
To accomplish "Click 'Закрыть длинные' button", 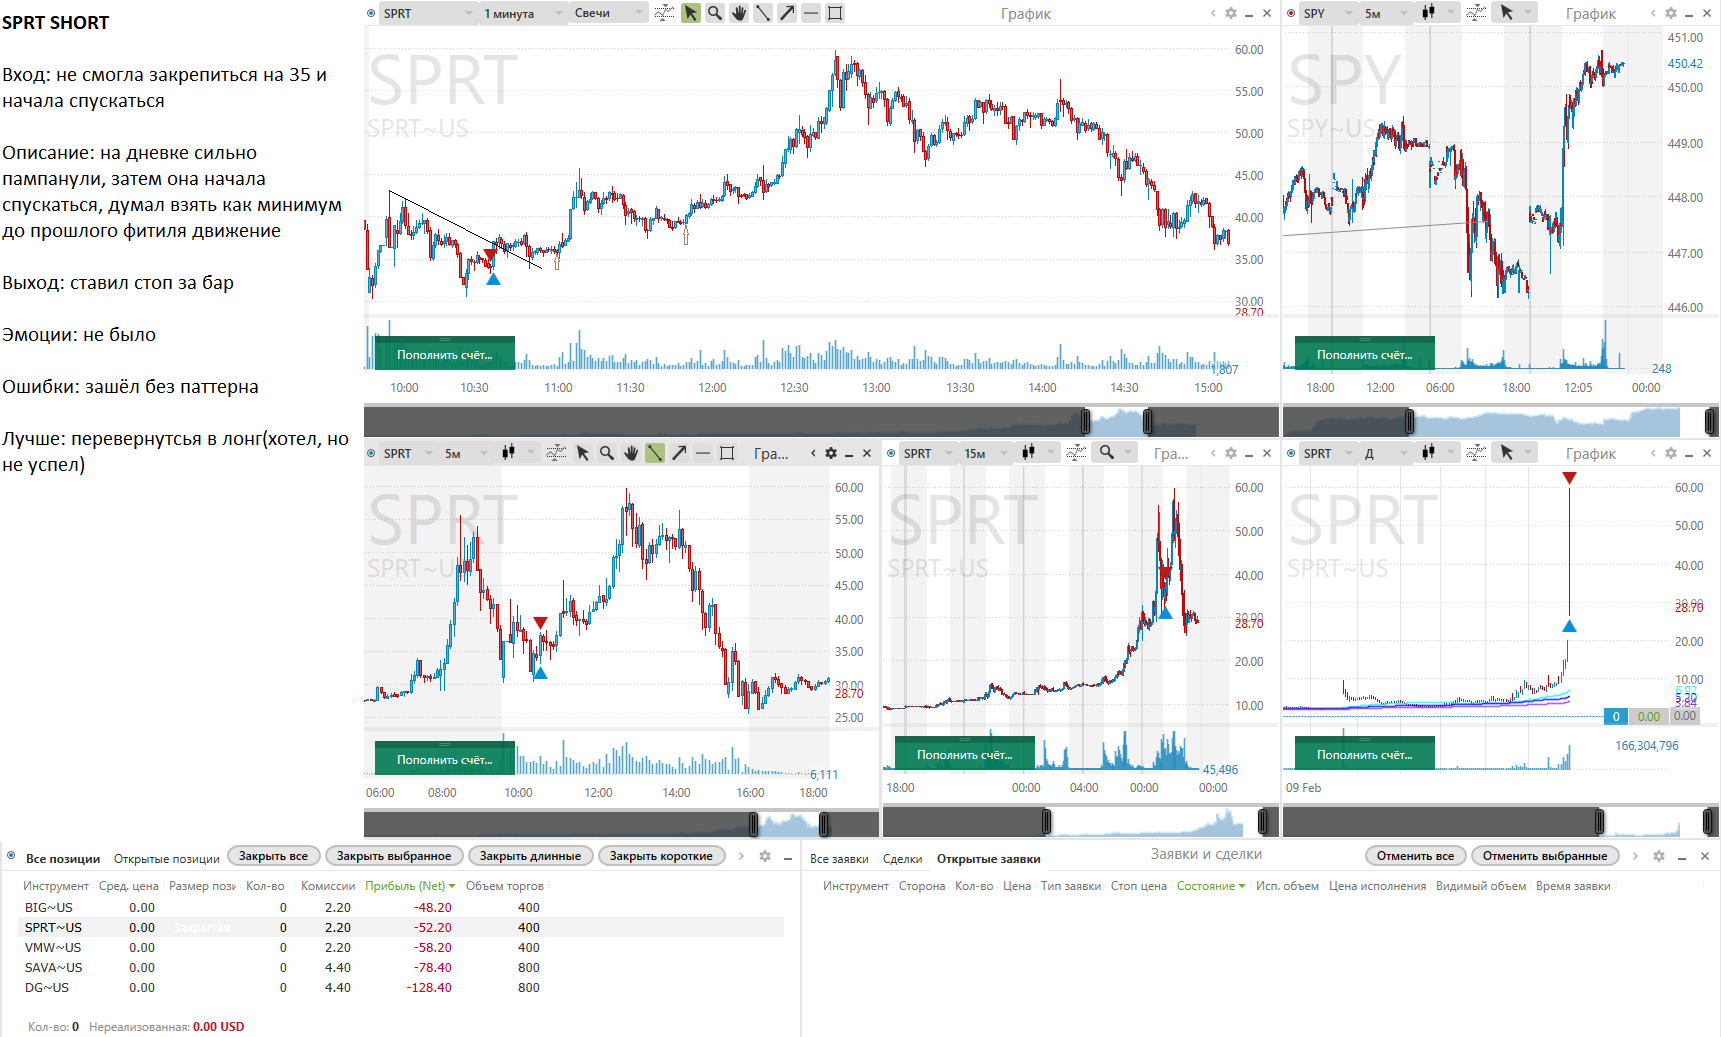I will (x=530, y=856).
